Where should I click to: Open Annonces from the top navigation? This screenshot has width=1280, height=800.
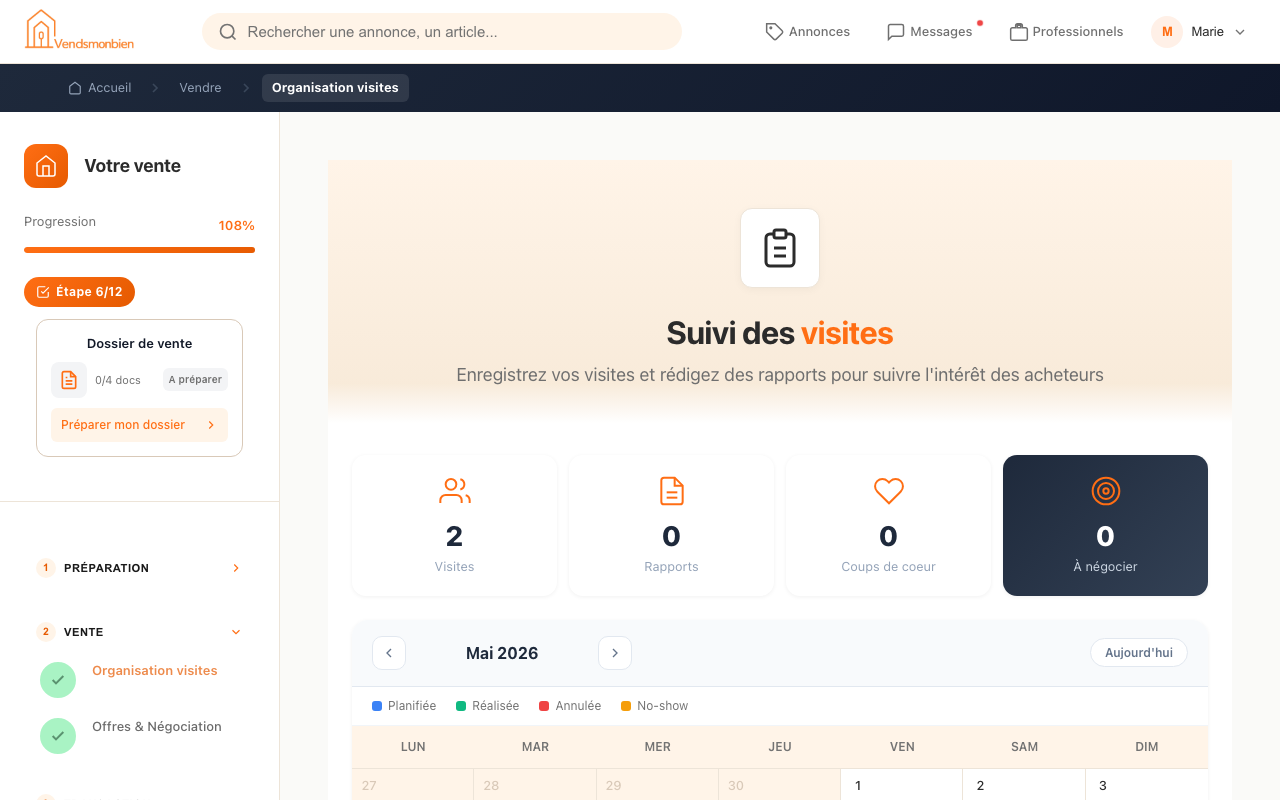[808, 32]
